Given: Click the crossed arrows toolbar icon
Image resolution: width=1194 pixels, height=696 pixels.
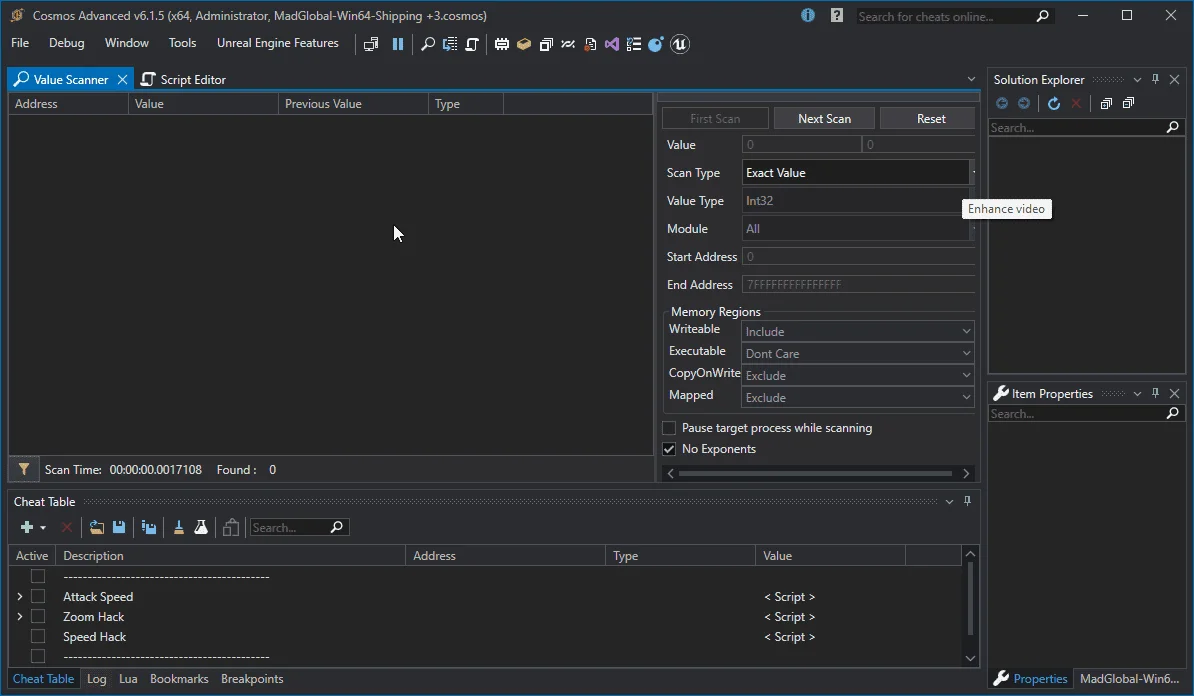Looking at the screenshot, I should click(568, 44).
